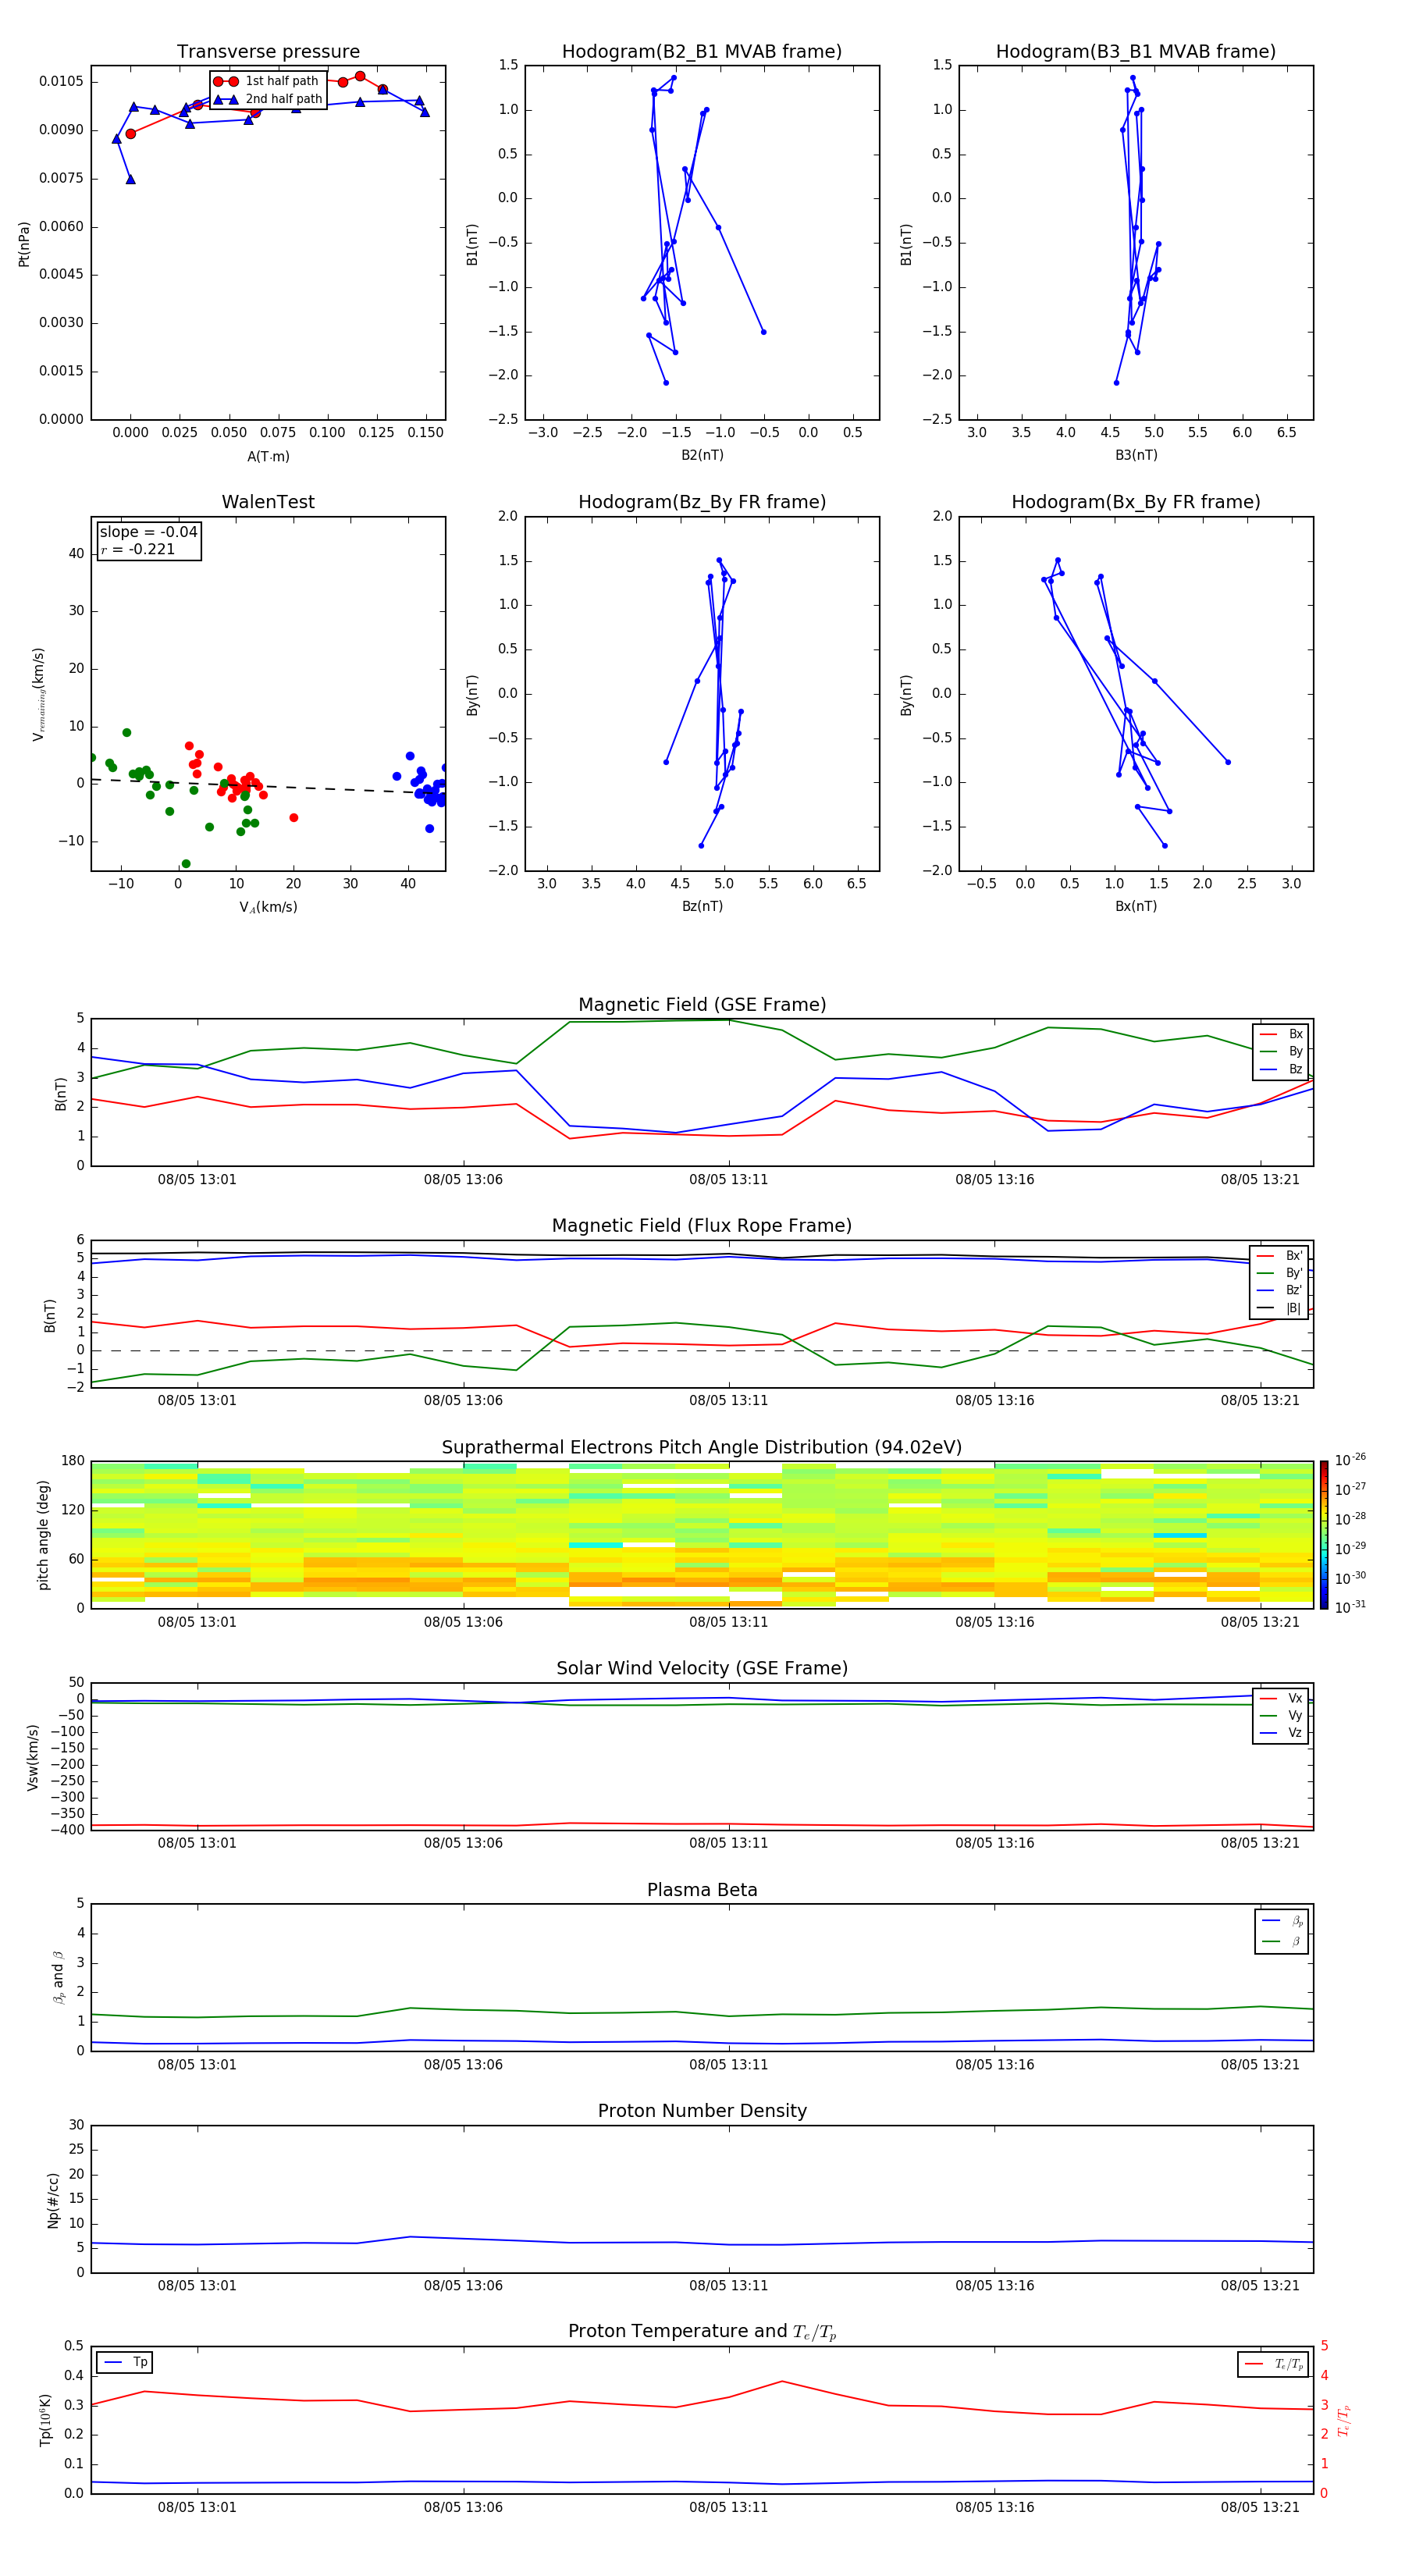This screenshot has width=1405, height=2576.
Task: Click the "Hodogram(Bx_By FR frame)" title
Action: (1135, 502)
